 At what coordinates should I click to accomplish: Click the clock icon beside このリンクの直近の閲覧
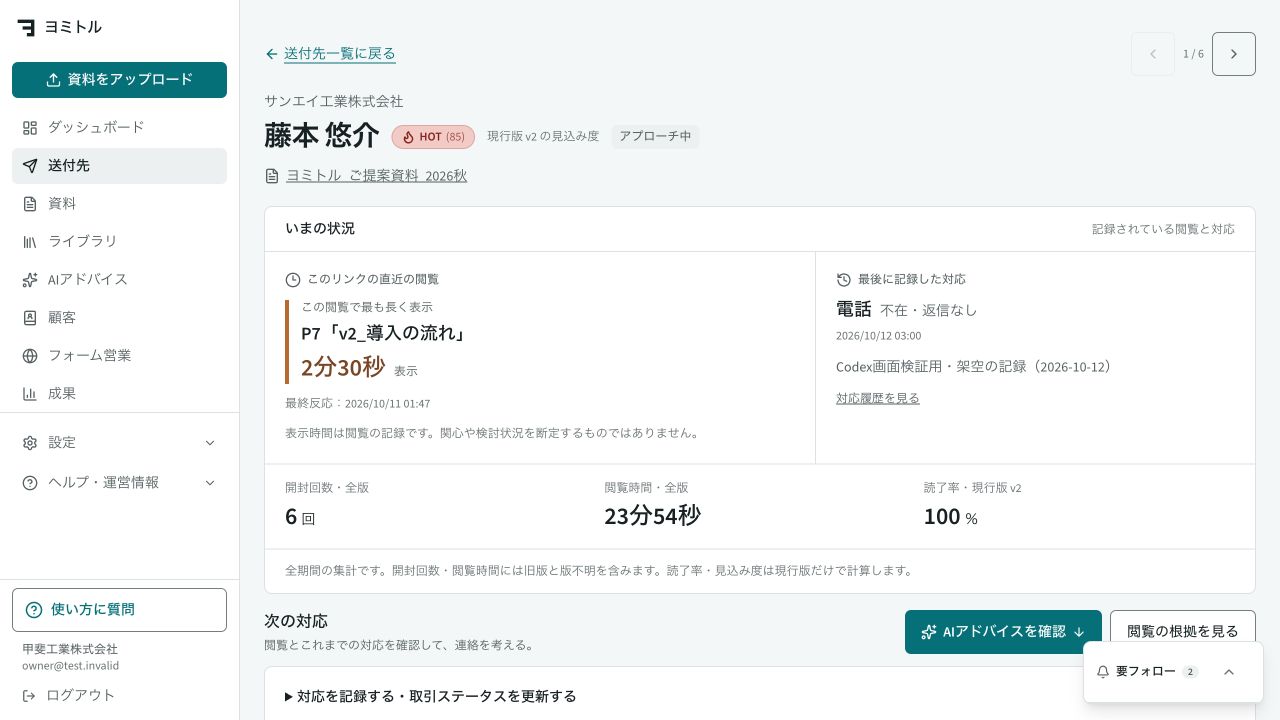tap(293, 280)
